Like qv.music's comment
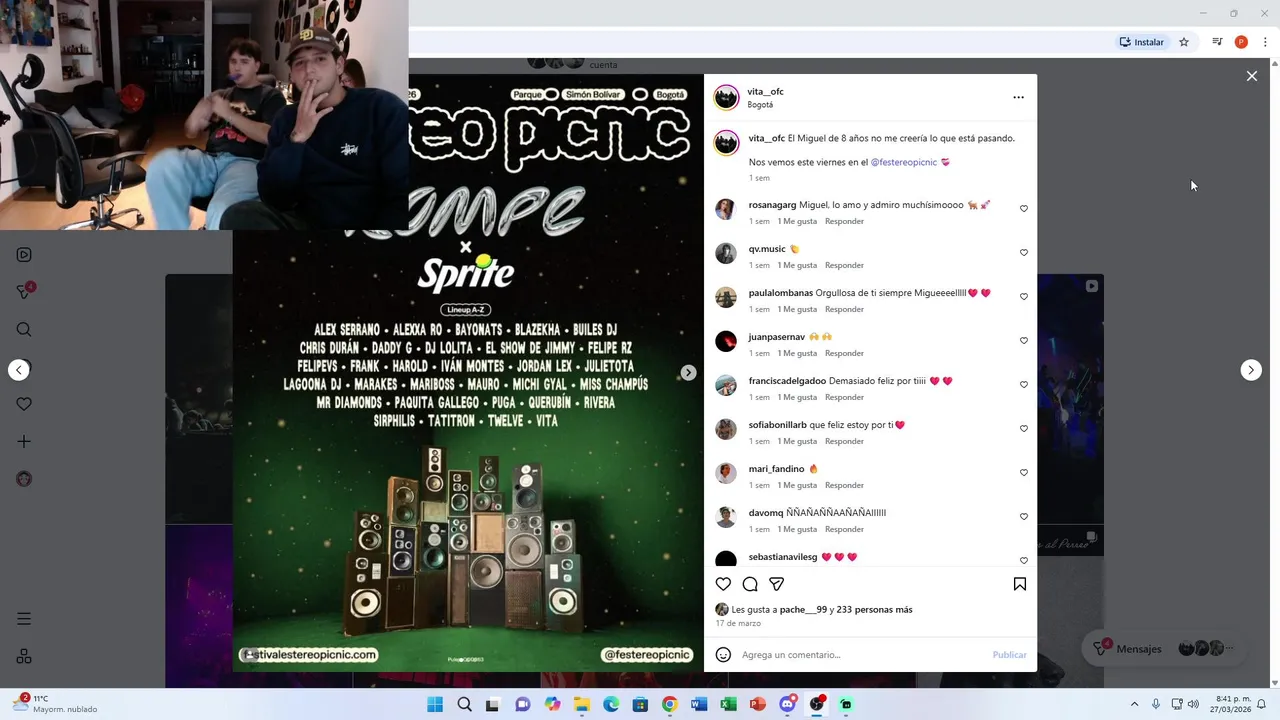 click(1023, 253)
